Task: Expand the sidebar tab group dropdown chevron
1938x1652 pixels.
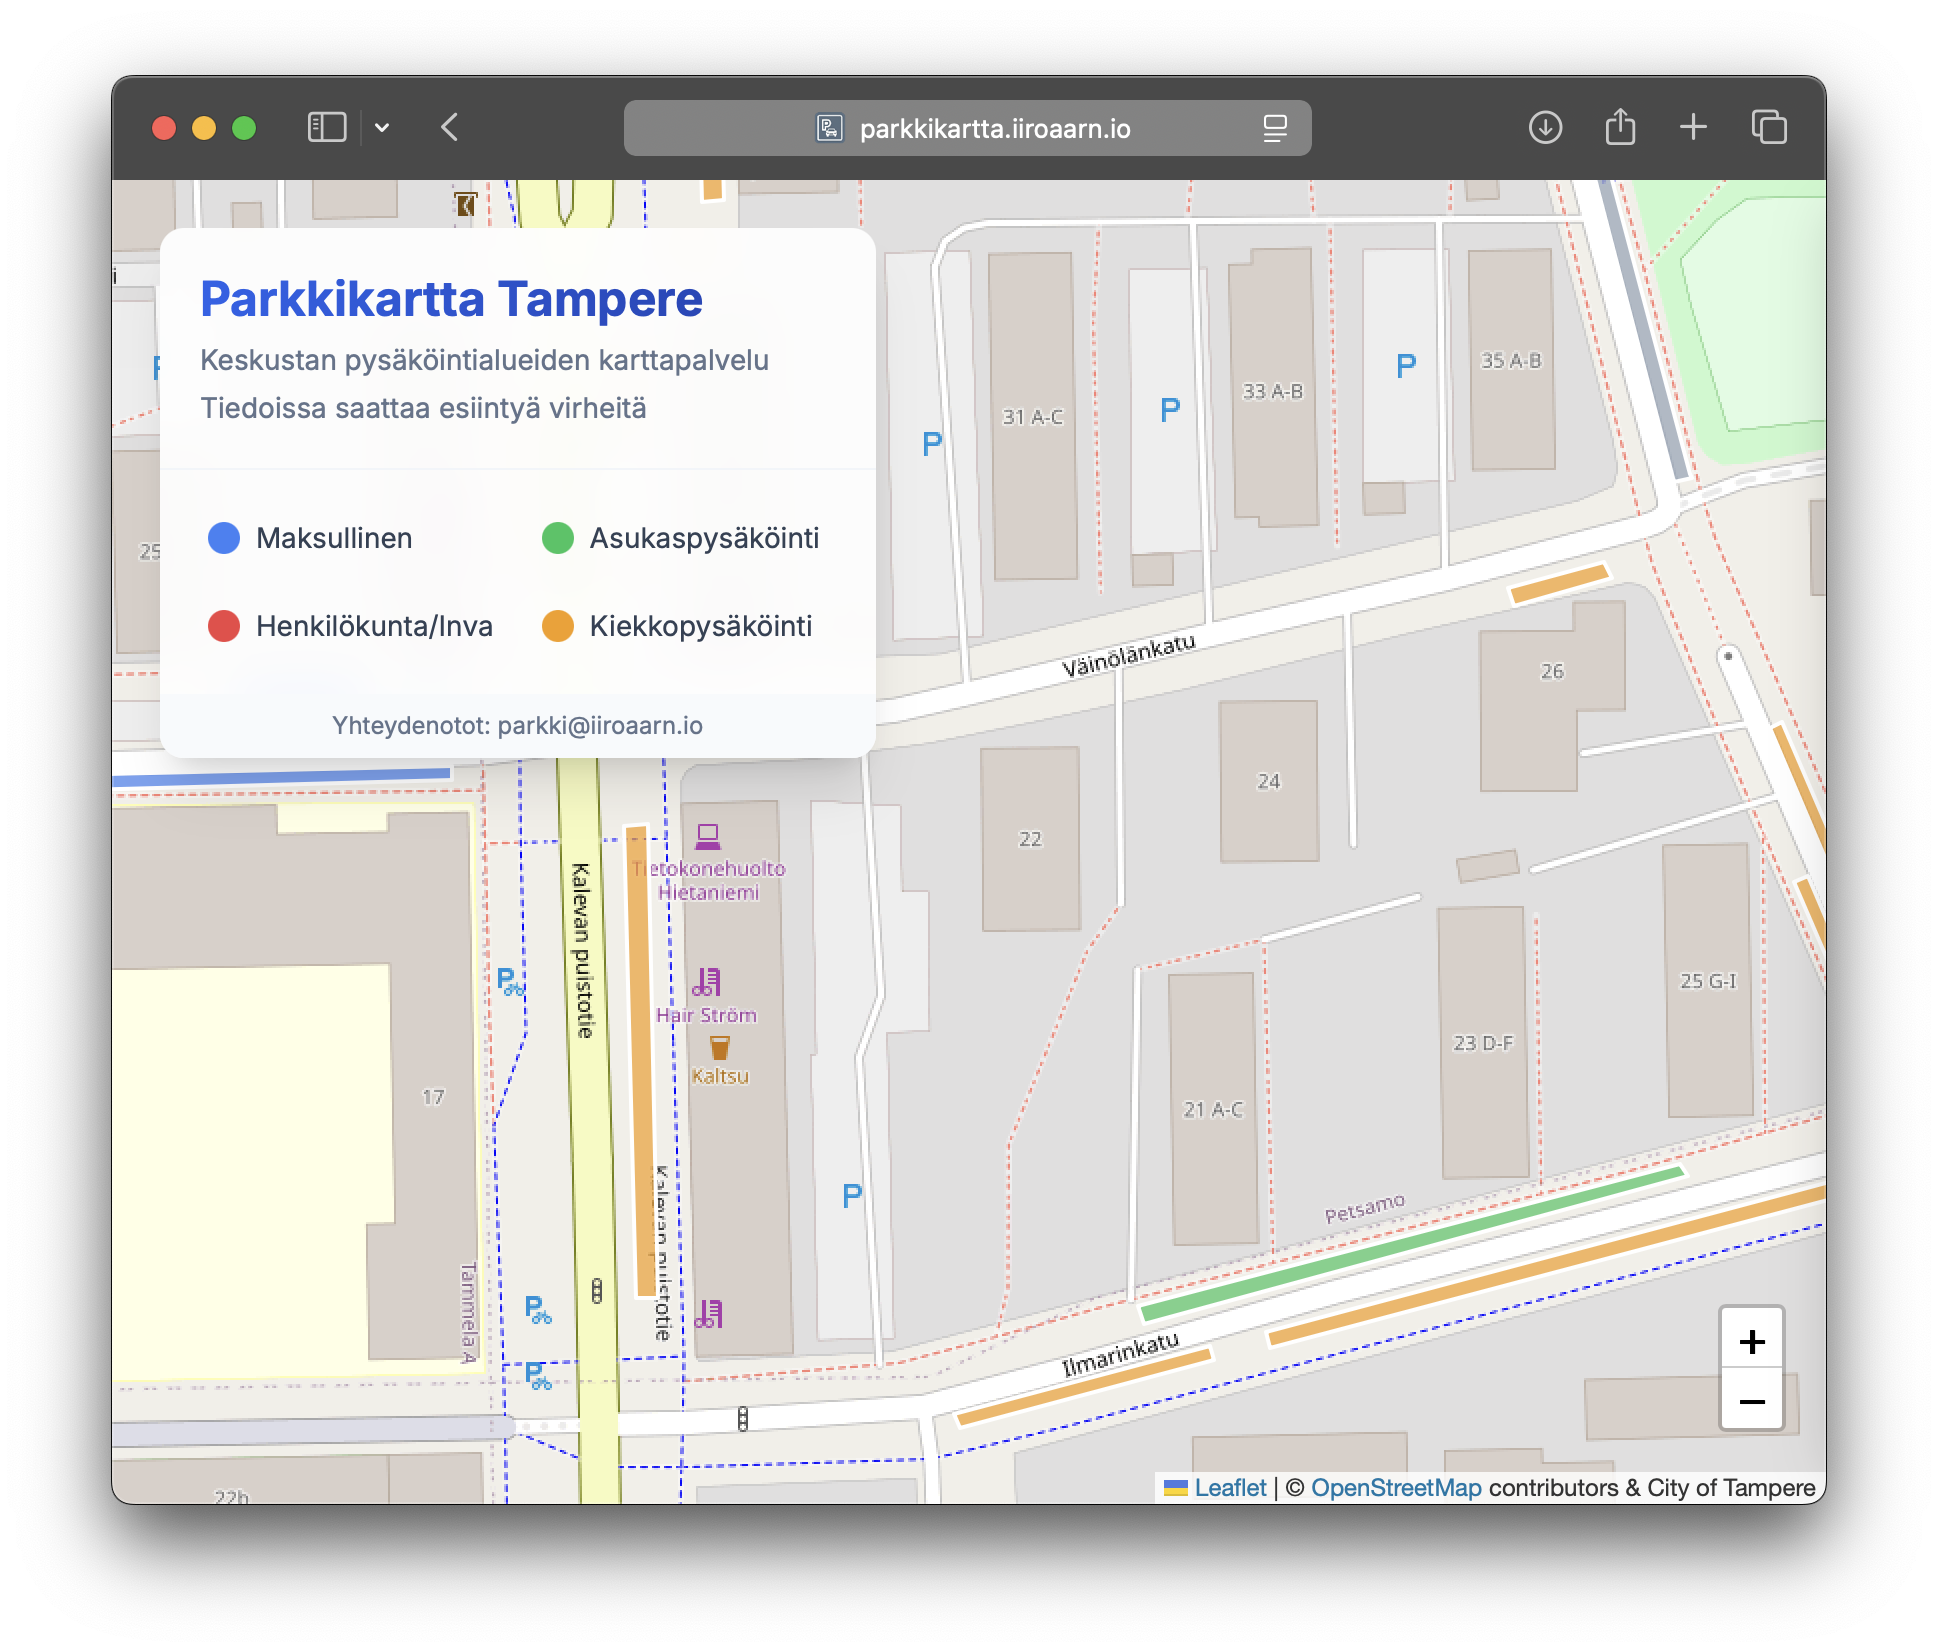Action: [382, 128]
